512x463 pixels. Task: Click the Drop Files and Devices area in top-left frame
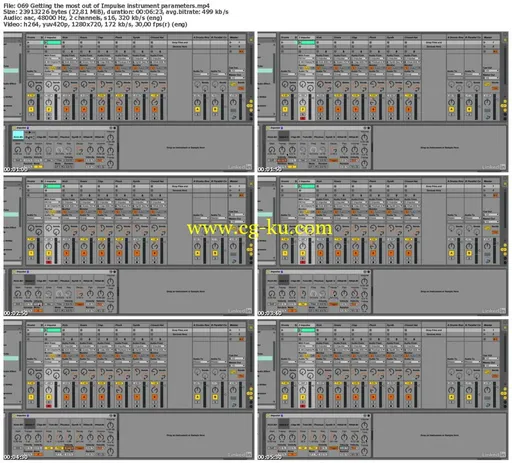tap(180, 44)
